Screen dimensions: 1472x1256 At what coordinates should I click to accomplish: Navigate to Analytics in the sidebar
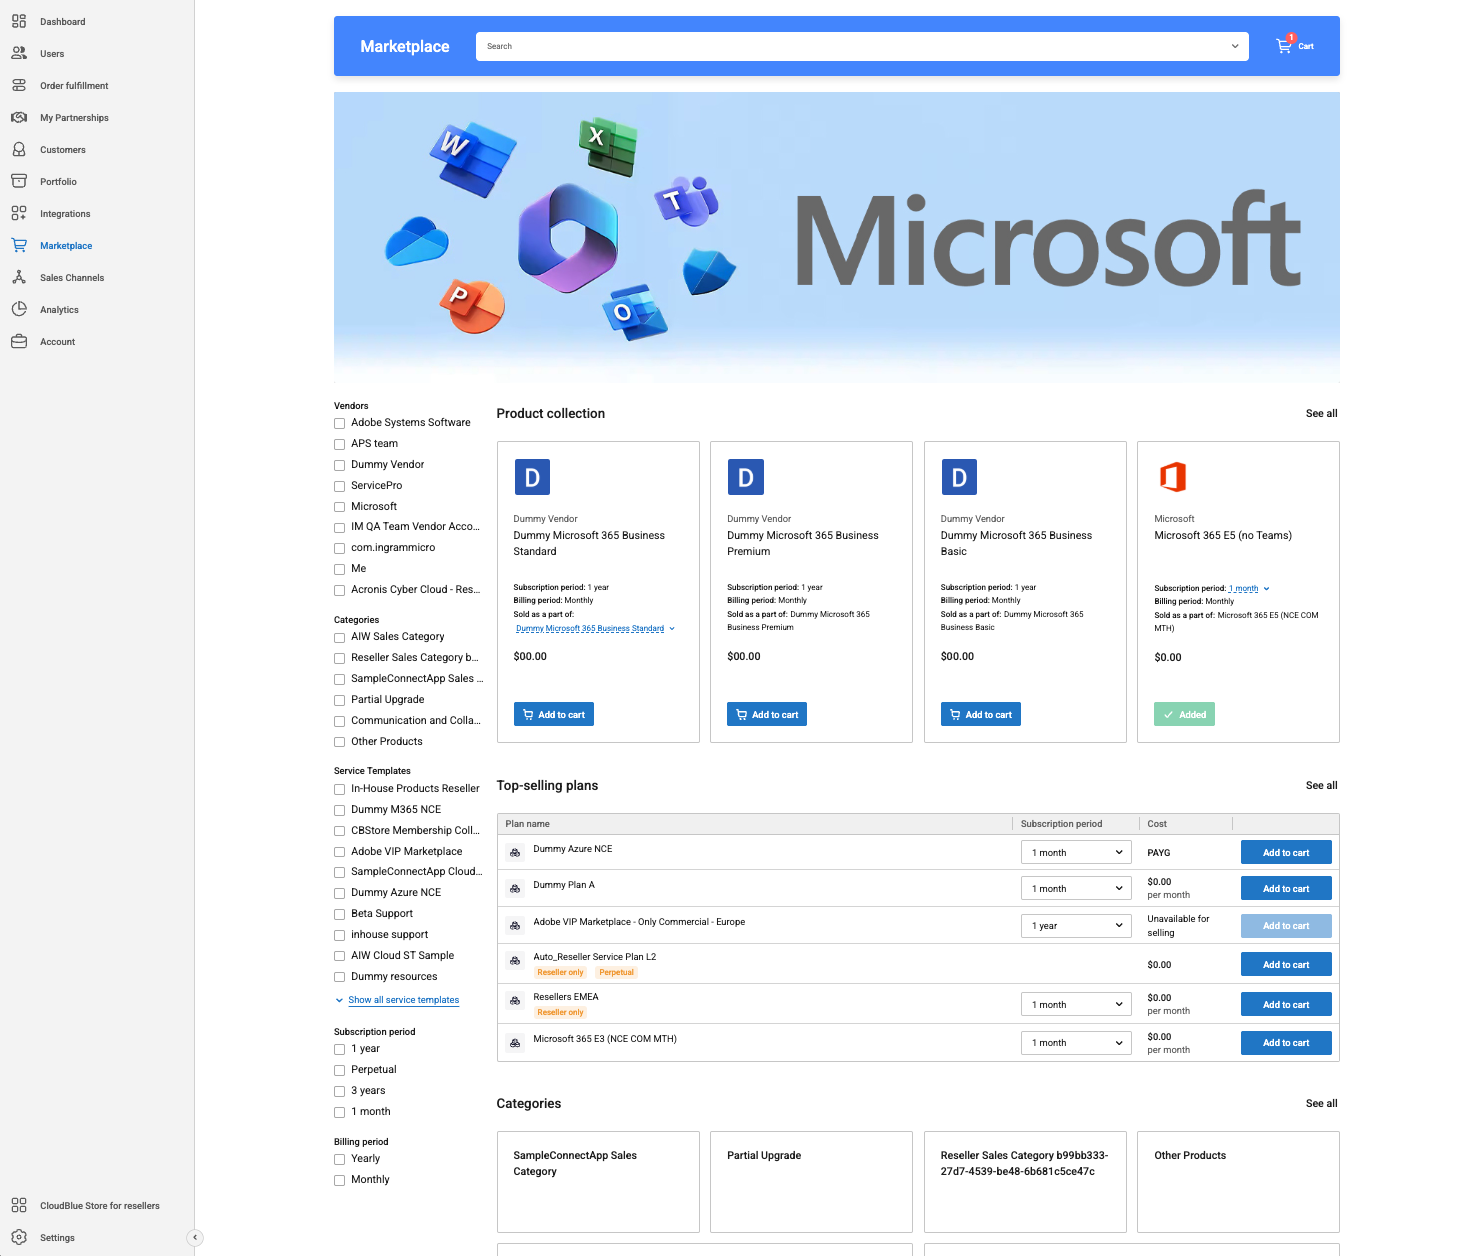pos(59,310)
